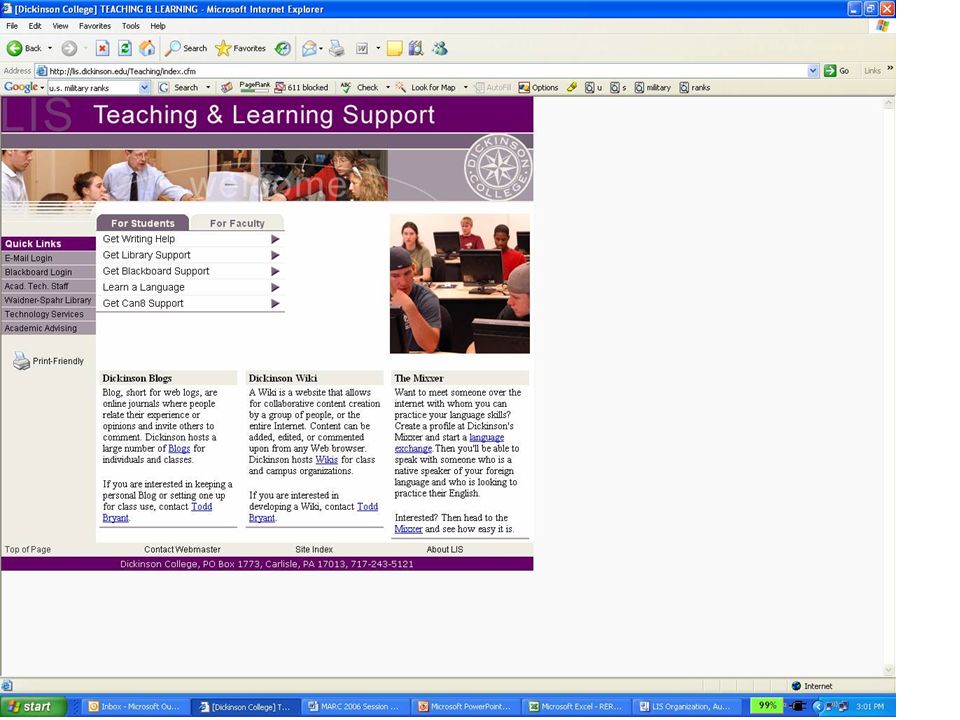Switch to the For Faculty tab
The image size is (960, 720).
pyautogui.click(x=237, y=223)
